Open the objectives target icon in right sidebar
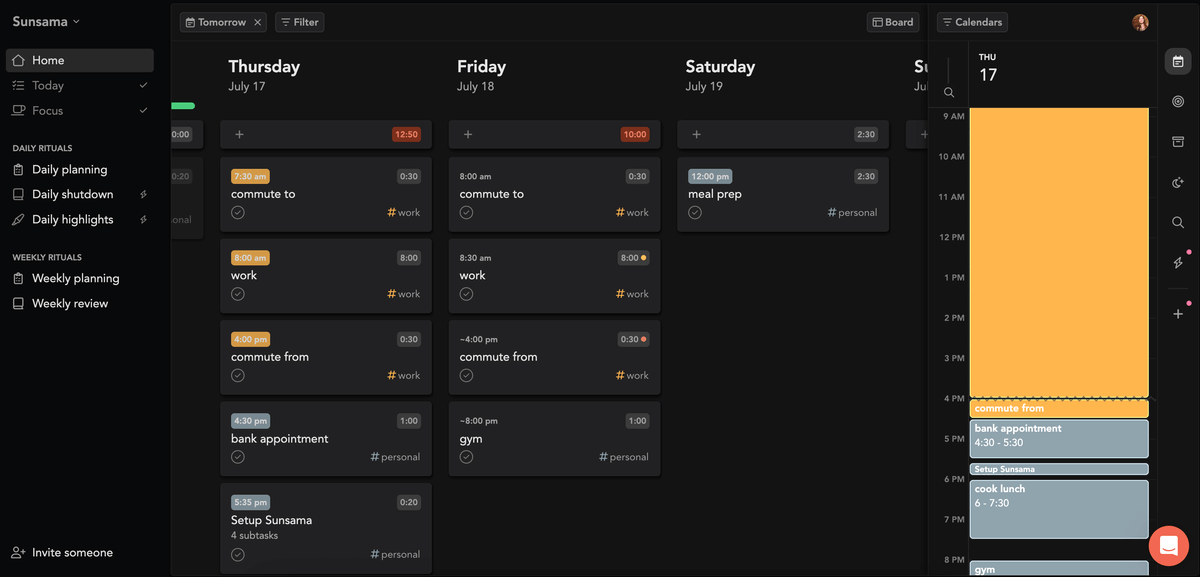 click(1178, 102)
